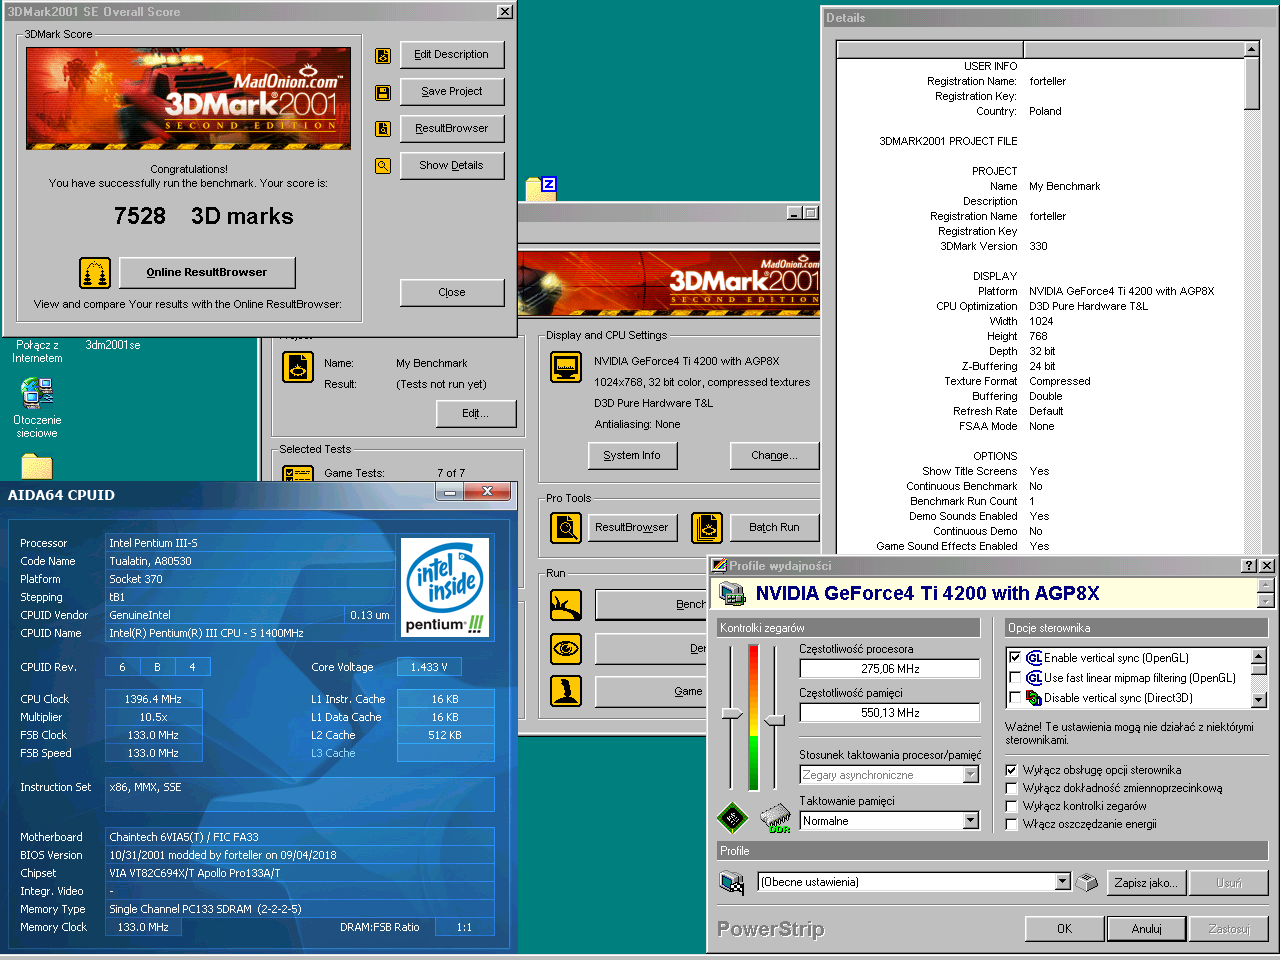Click the eye Demo icon in the Run section
Viewport: 1280px width, 960px height.
[566, 649]
